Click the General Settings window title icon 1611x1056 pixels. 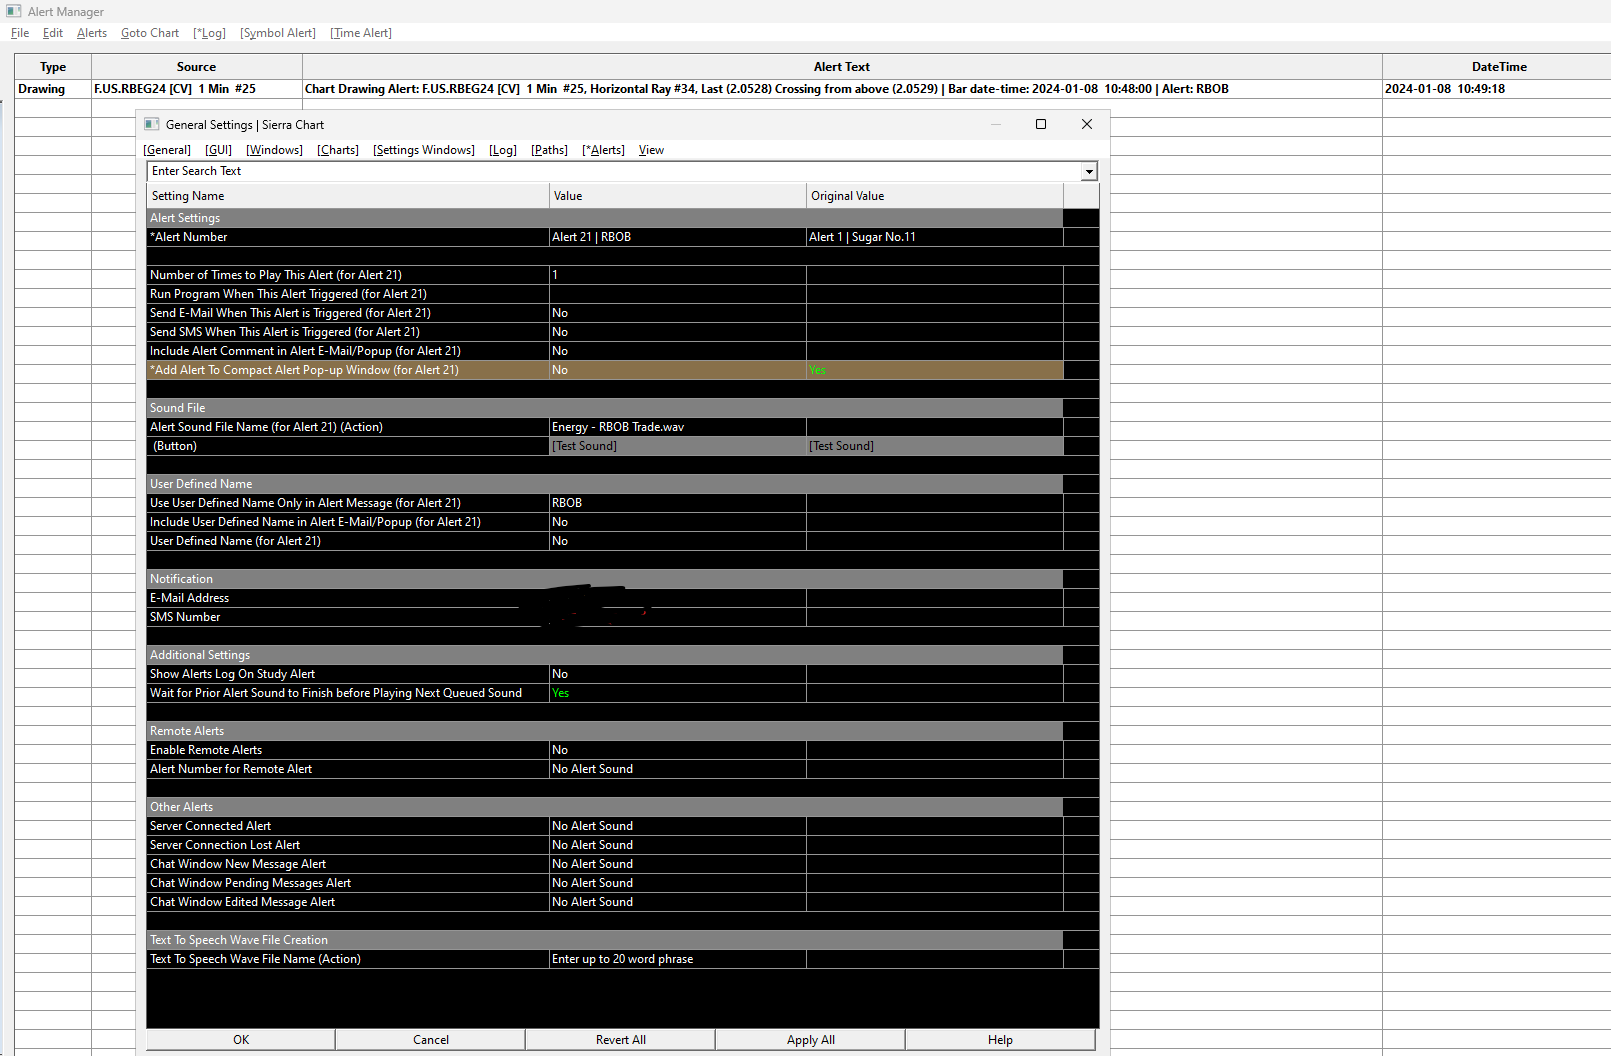tap(152, 124)
